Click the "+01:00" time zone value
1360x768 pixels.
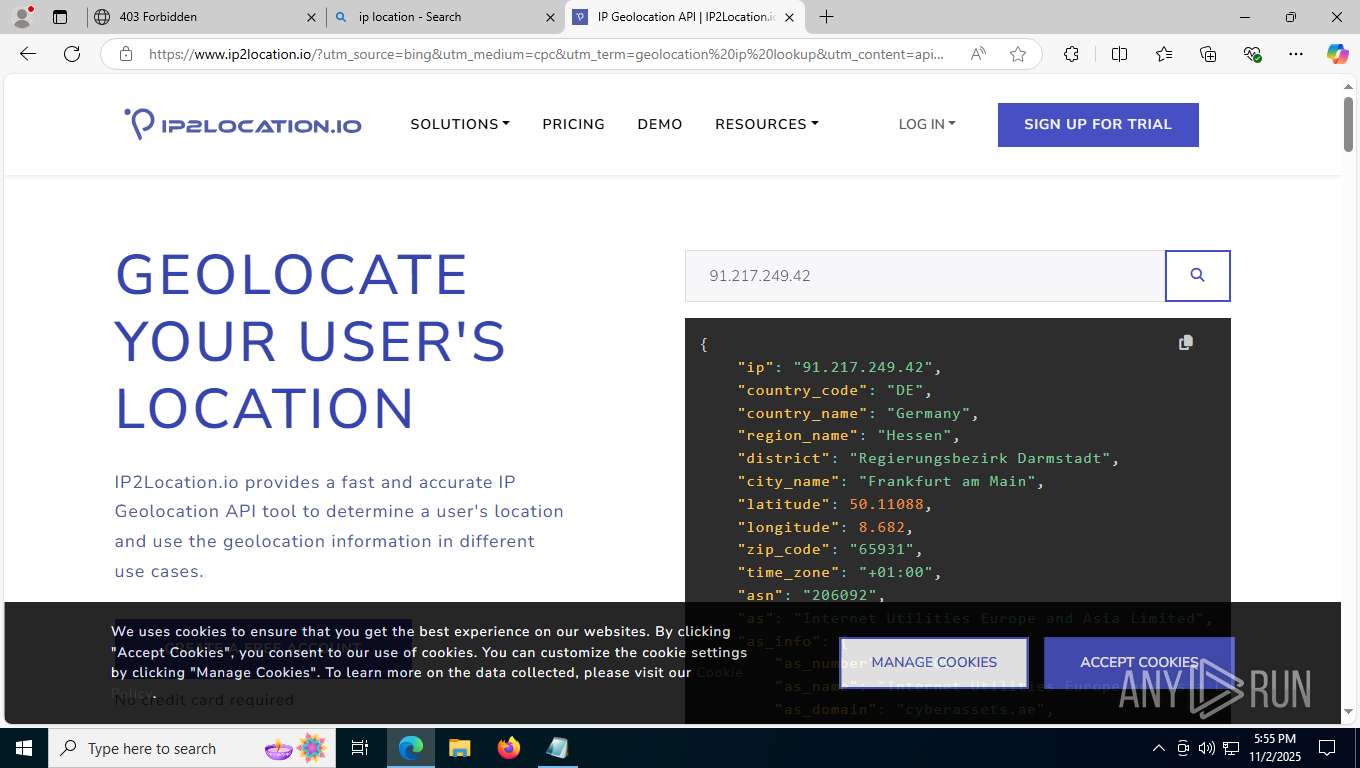point(895,572)
